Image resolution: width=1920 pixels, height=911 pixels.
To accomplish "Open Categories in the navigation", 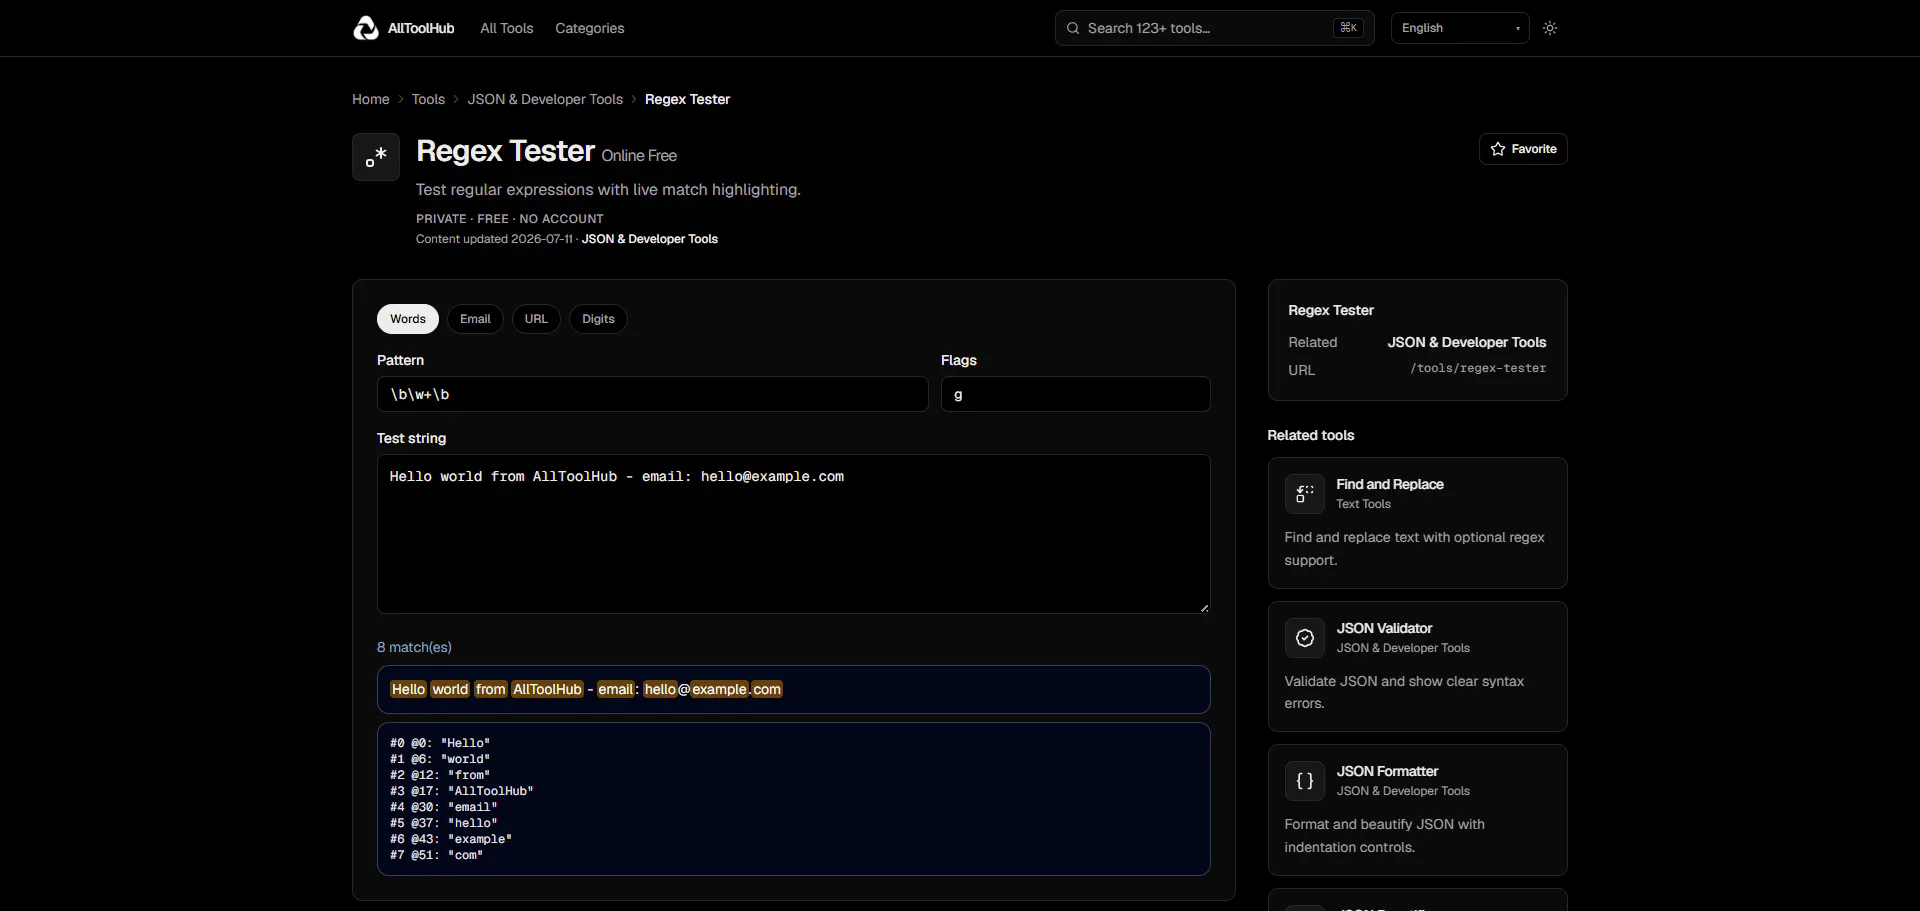I will (x=590, y=28).
